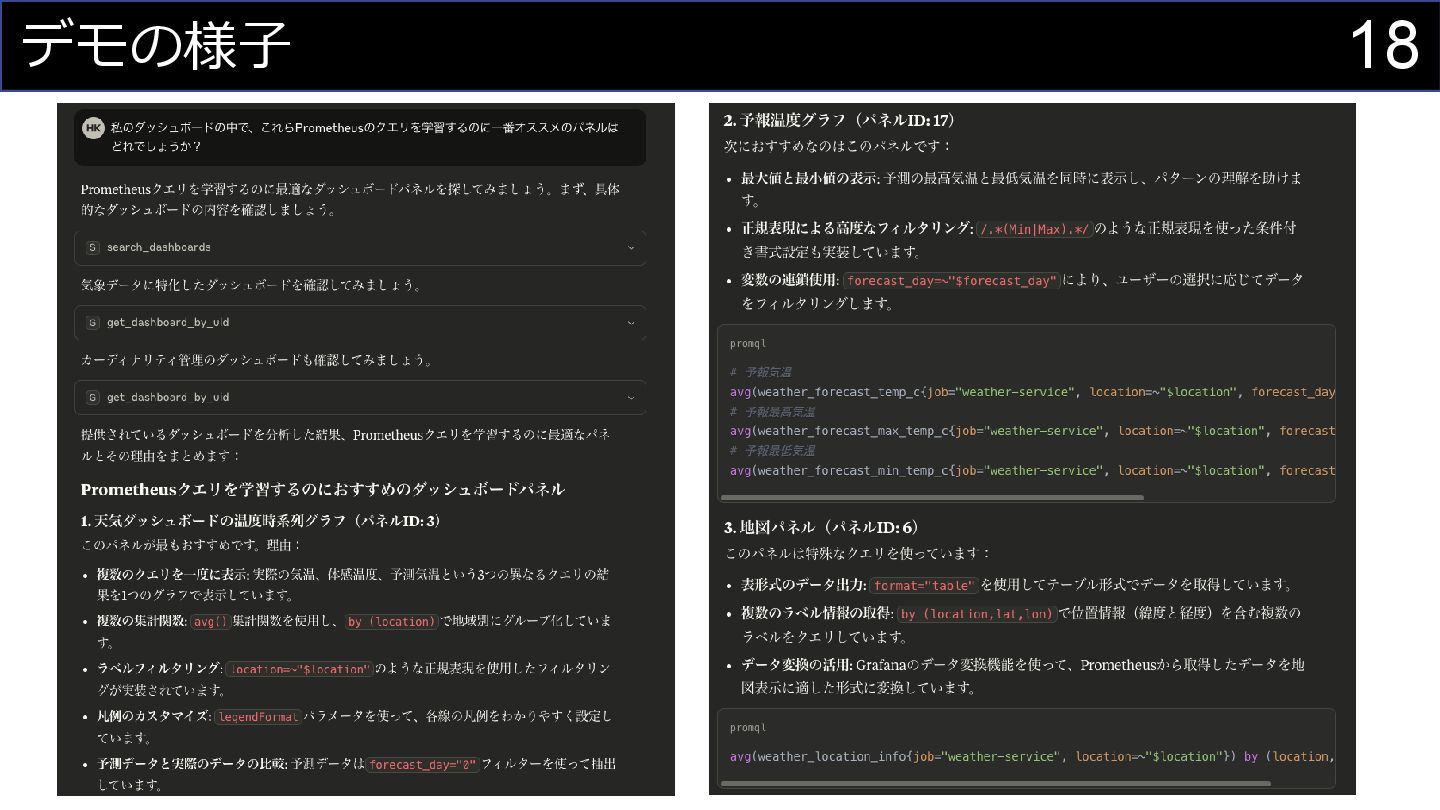Click the inline code forecast_day="2"
This screenshot has width=1440, height=810.
[x=422, y=765]
